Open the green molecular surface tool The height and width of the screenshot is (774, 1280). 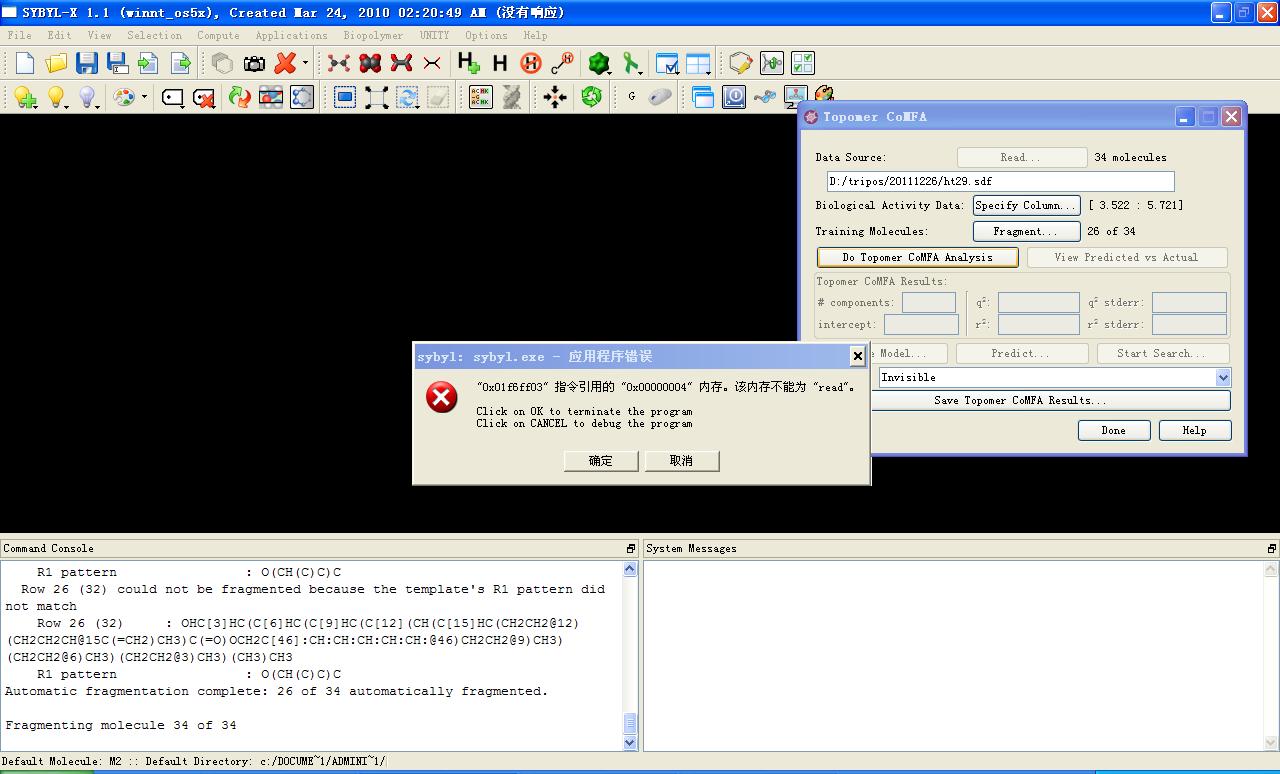click(599, 63)
